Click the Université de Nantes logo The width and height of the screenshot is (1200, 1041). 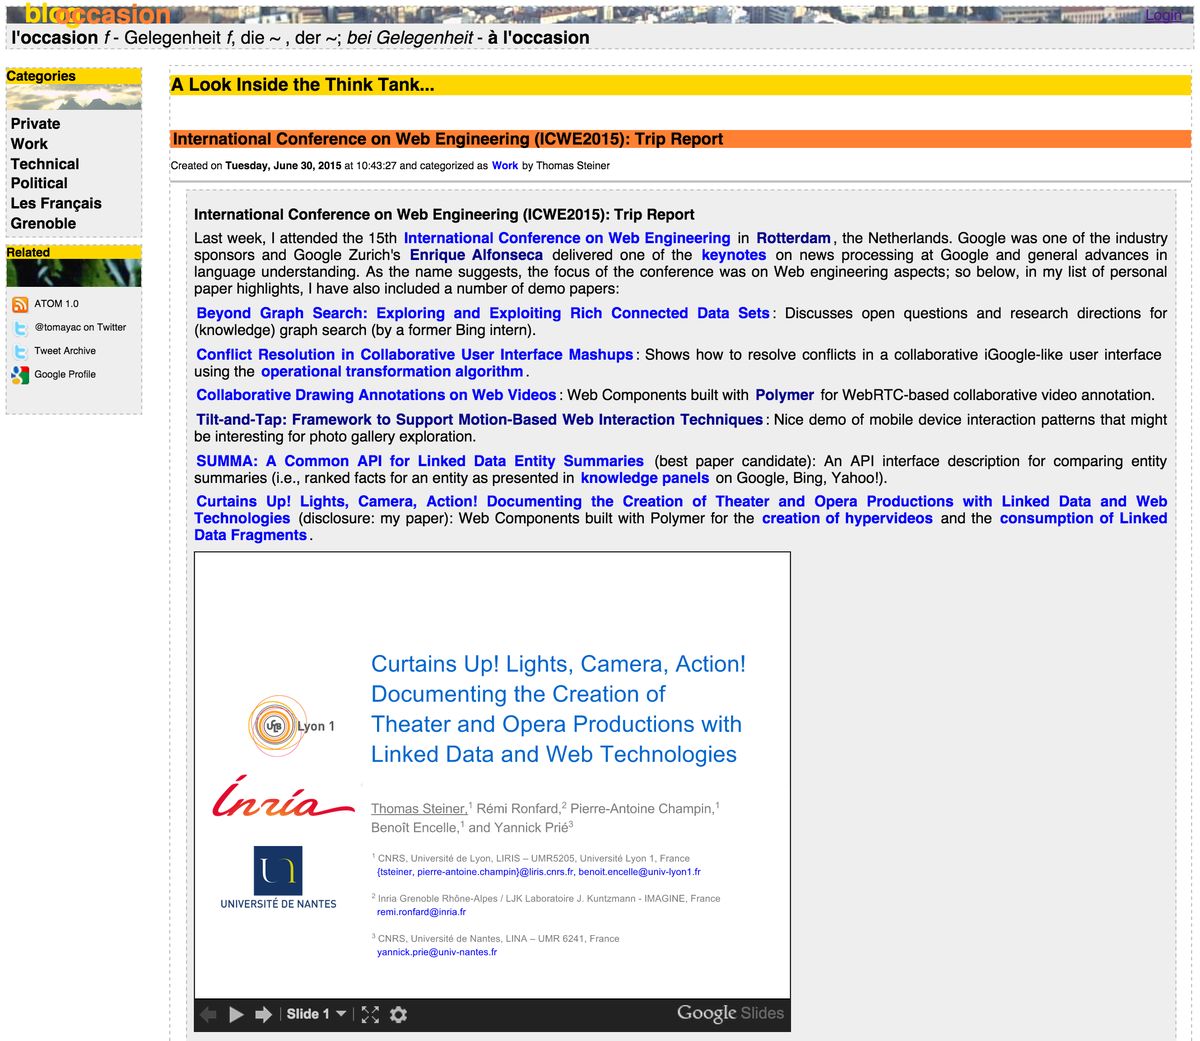point(278,877)
